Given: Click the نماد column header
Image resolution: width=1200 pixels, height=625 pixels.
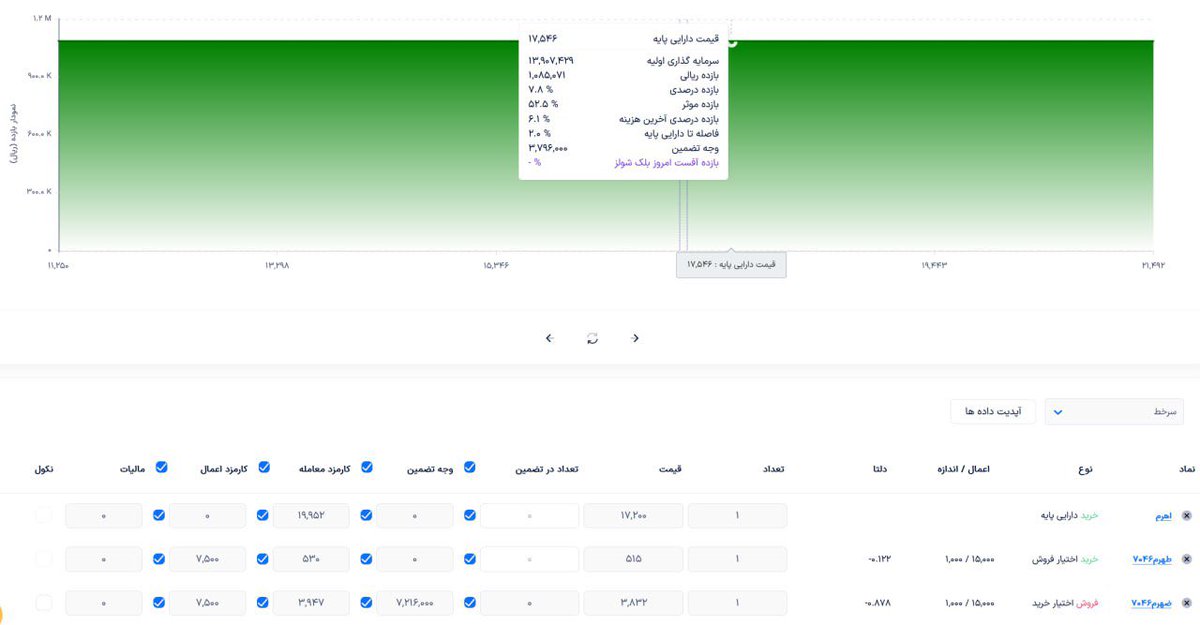Looking at the screenshot, I should (1186, 468).
